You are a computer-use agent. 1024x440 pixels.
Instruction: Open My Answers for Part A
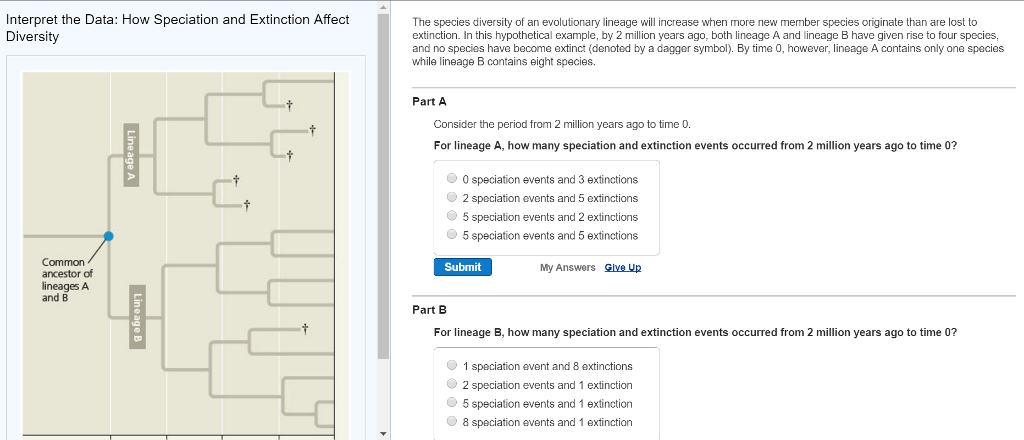[567, 268]
